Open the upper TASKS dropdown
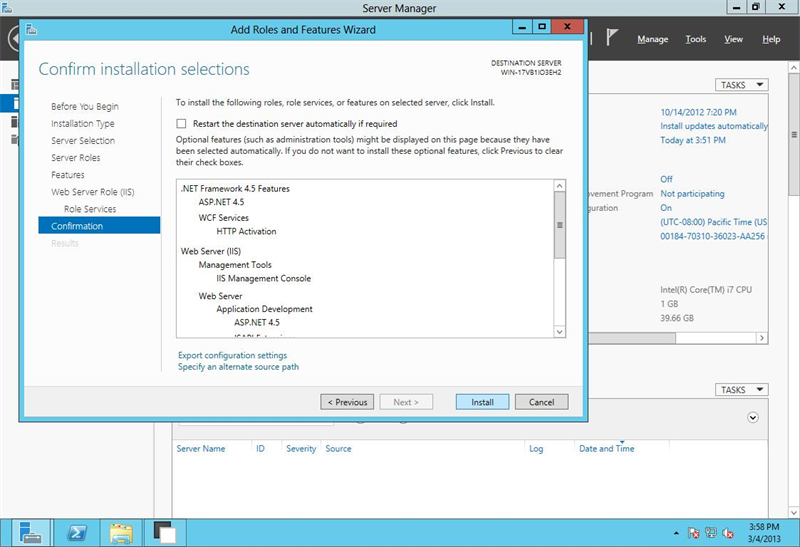Screen dimensions: 800x547 point(741,85)
